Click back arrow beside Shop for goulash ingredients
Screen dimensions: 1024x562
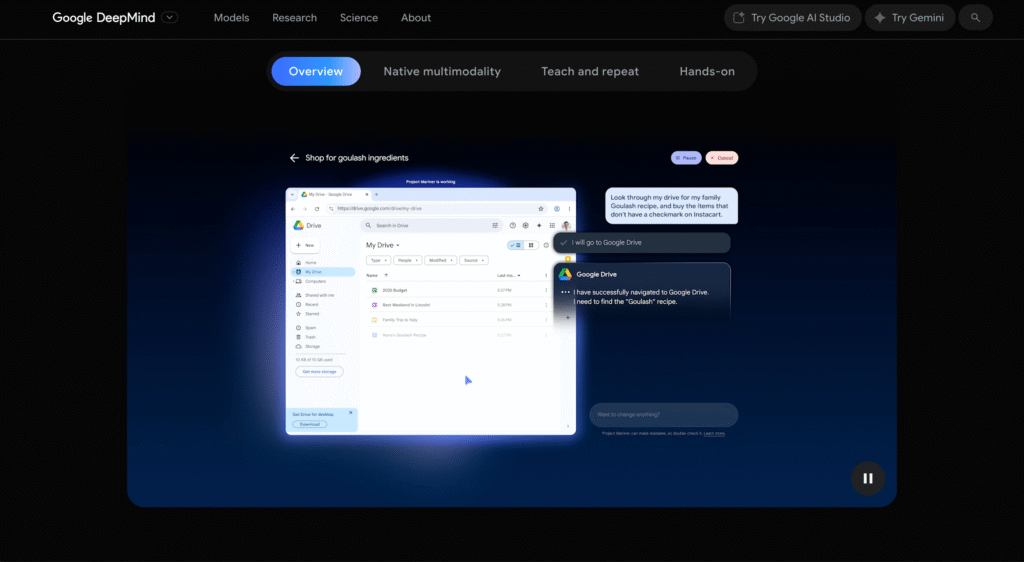[x=294, y=158]
